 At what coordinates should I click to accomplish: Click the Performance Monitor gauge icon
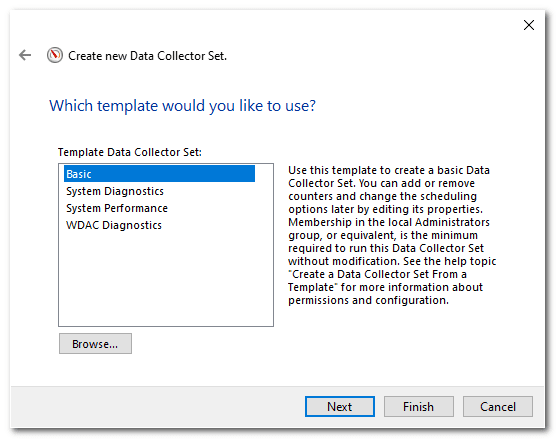tap(55, 55)
